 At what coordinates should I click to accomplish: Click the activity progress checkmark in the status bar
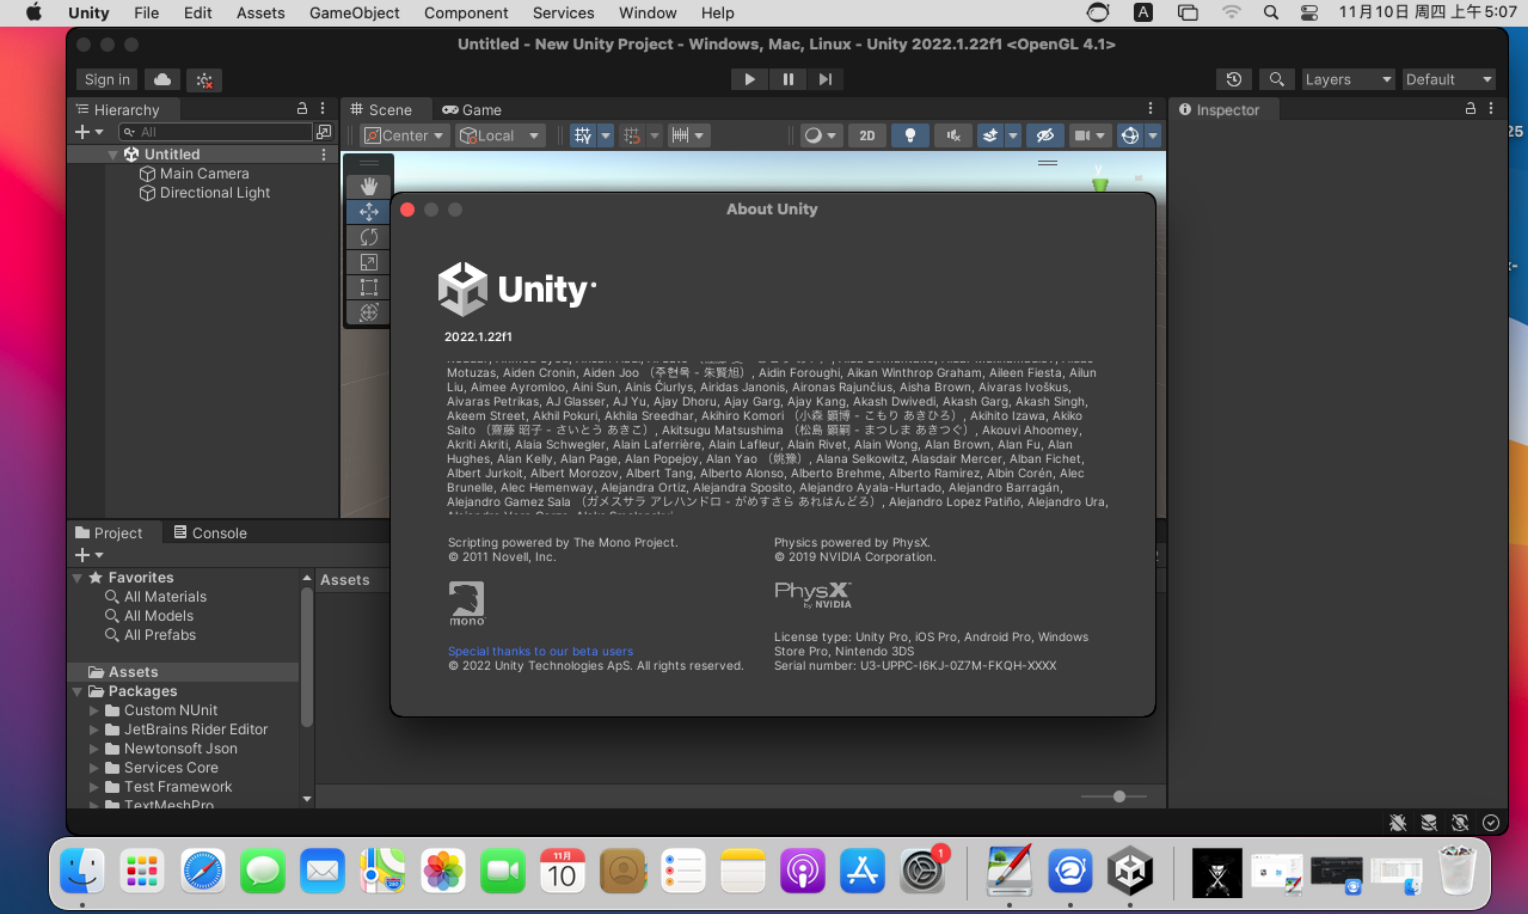(x=1491, y=822)
